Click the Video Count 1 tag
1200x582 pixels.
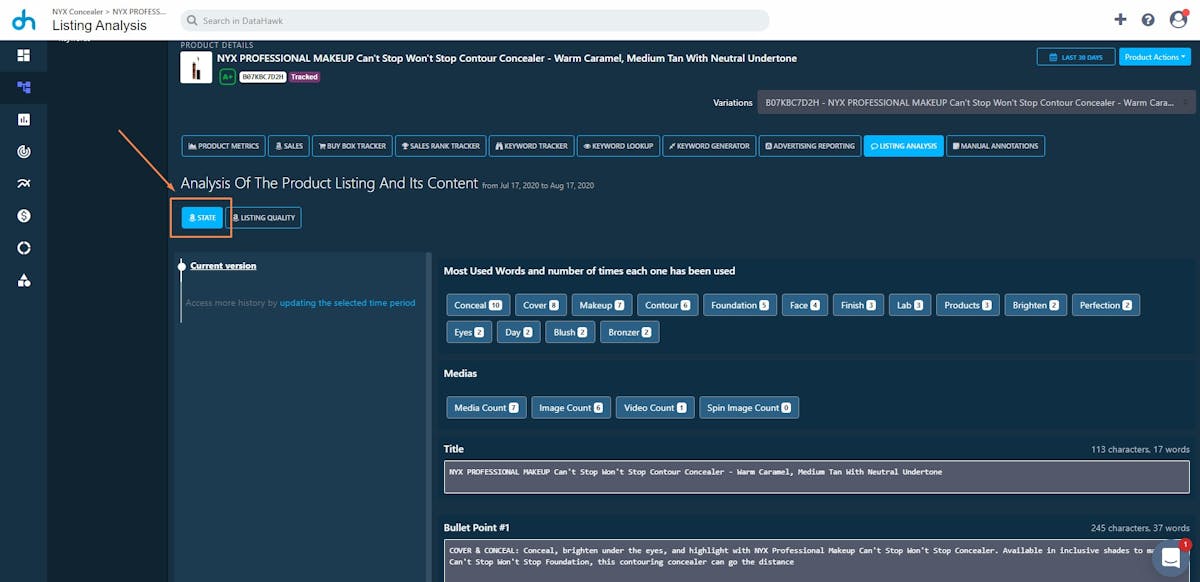(655, 407)
